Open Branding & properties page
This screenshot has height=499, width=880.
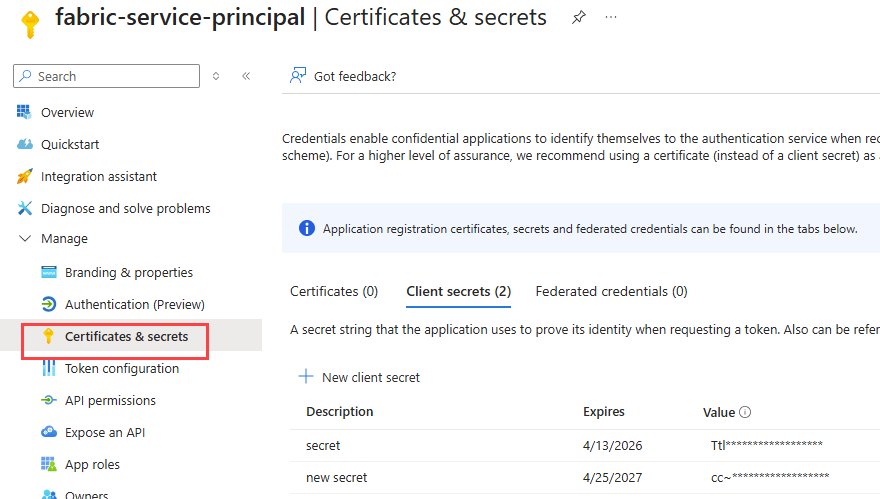(x=128, y=272)
